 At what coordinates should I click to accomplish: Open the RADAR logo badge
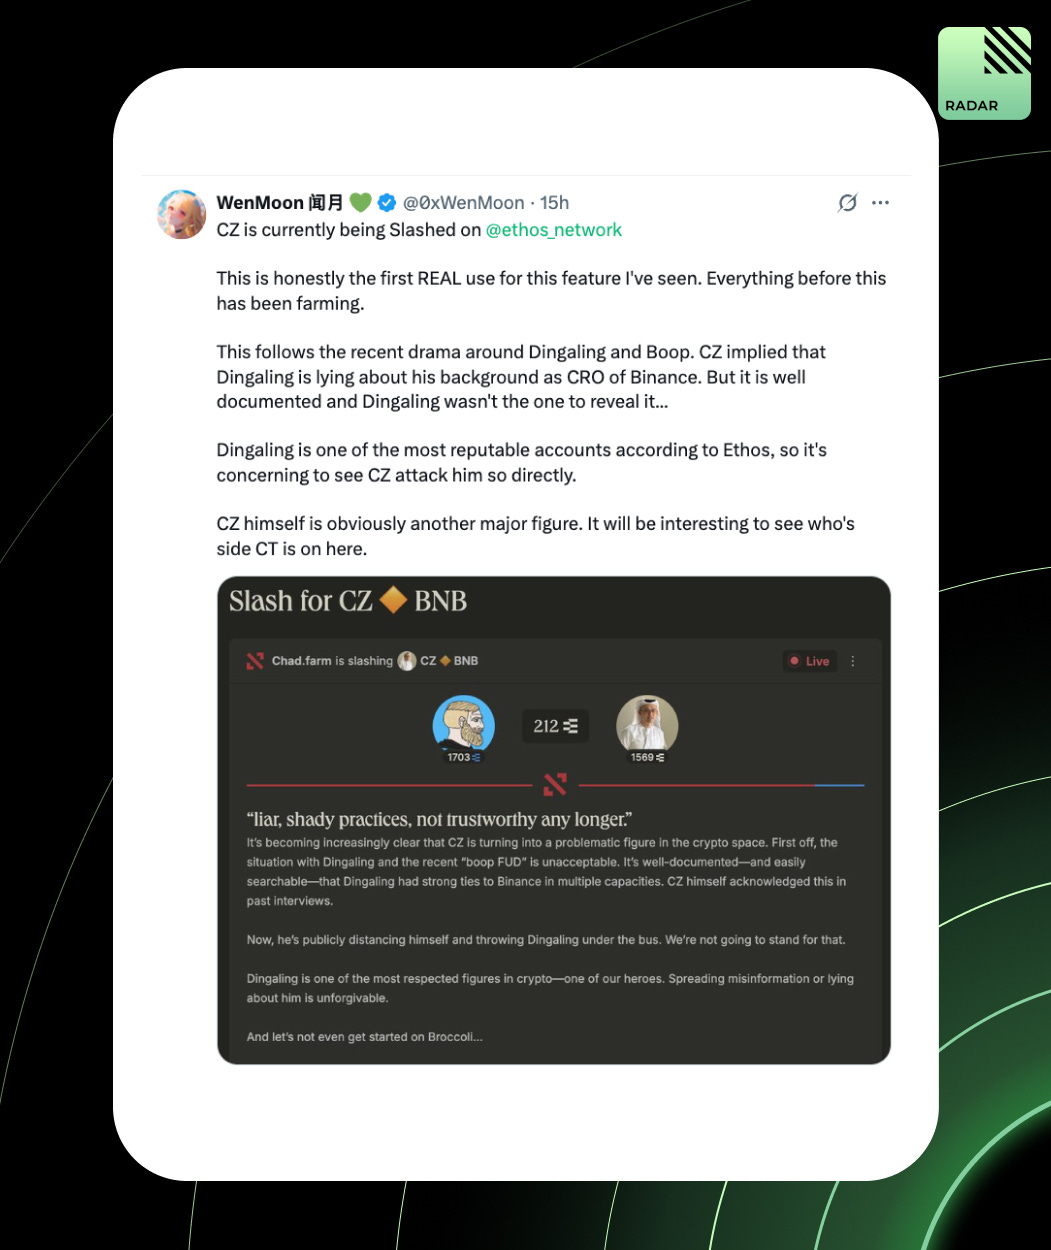point(984,73)
